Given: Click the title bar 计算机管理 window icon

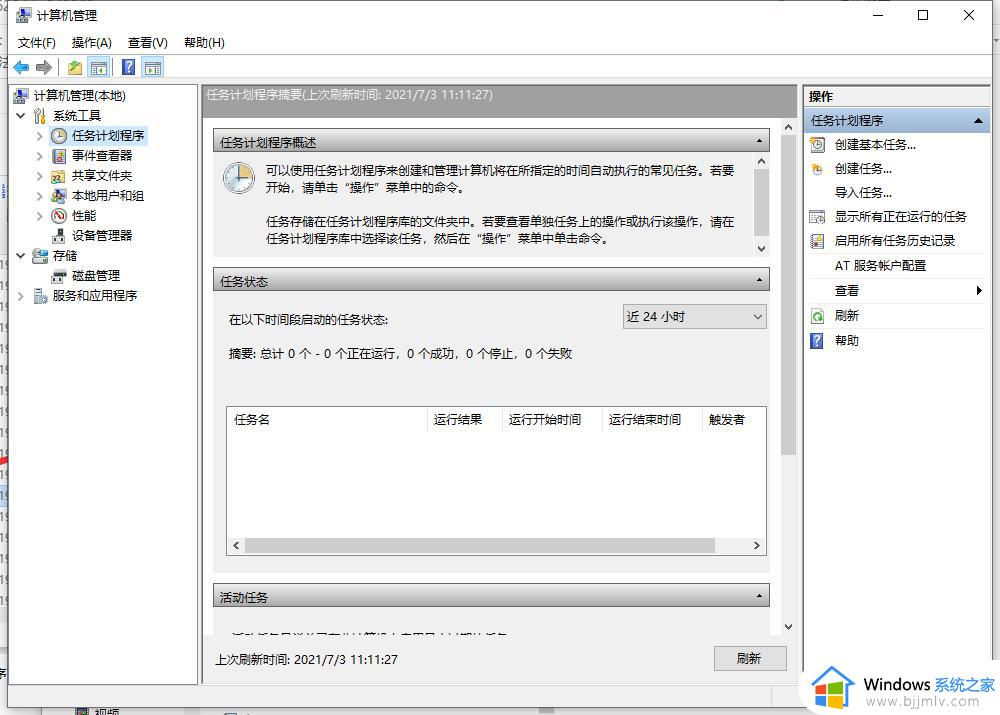Looking at the screenshot, I should [x=24, y=15].
